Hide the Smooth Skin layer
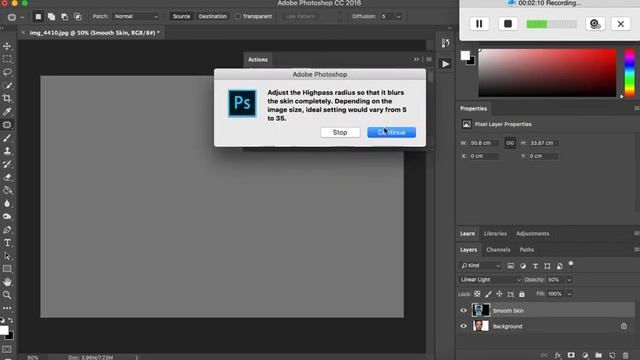This screenshot has height=360, width=640. coord(463,311)
